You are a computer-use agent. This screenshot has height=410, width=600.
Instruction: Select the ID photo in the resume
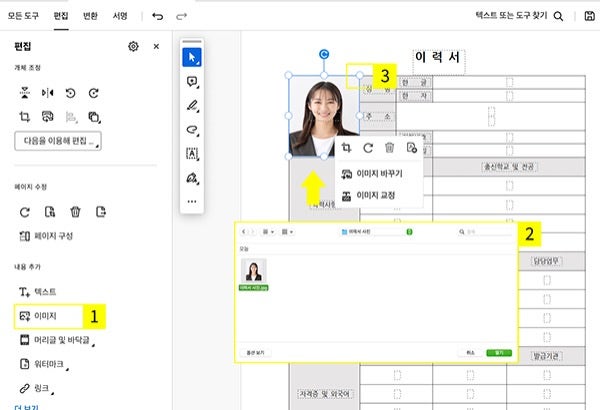(x=324, y=116)
